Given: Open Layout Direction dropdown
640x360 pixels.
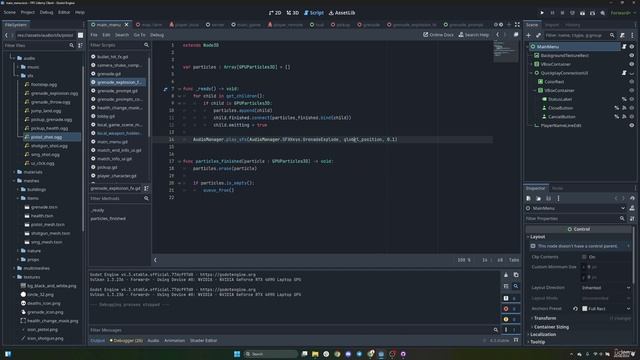Looking at the screenshot, I should (x=606, y=288).
